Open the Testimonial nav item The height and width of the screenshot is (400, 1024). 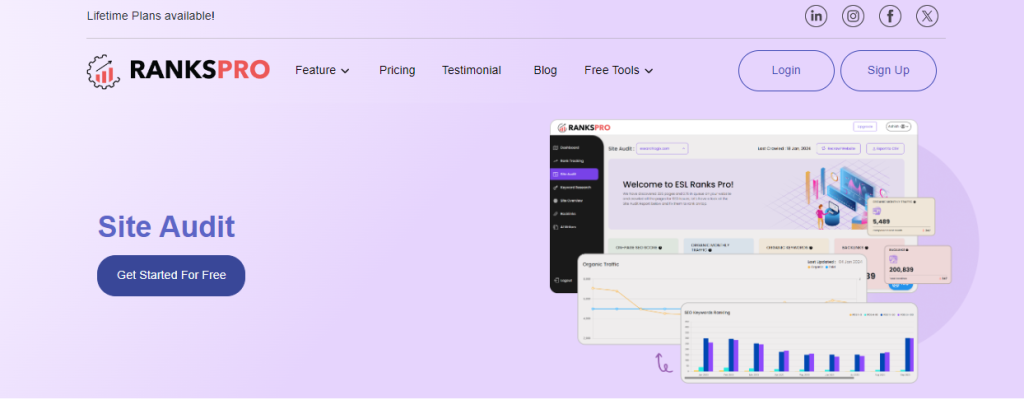pyautogui.click(x=472, y=71)
